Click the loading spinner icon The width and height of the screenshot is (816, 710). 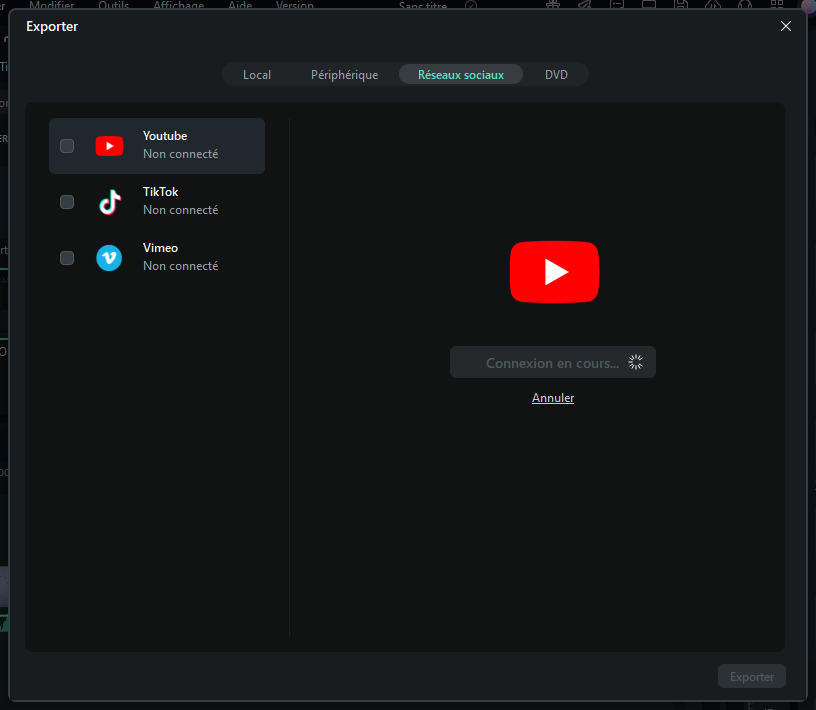(x=635, y=362)
